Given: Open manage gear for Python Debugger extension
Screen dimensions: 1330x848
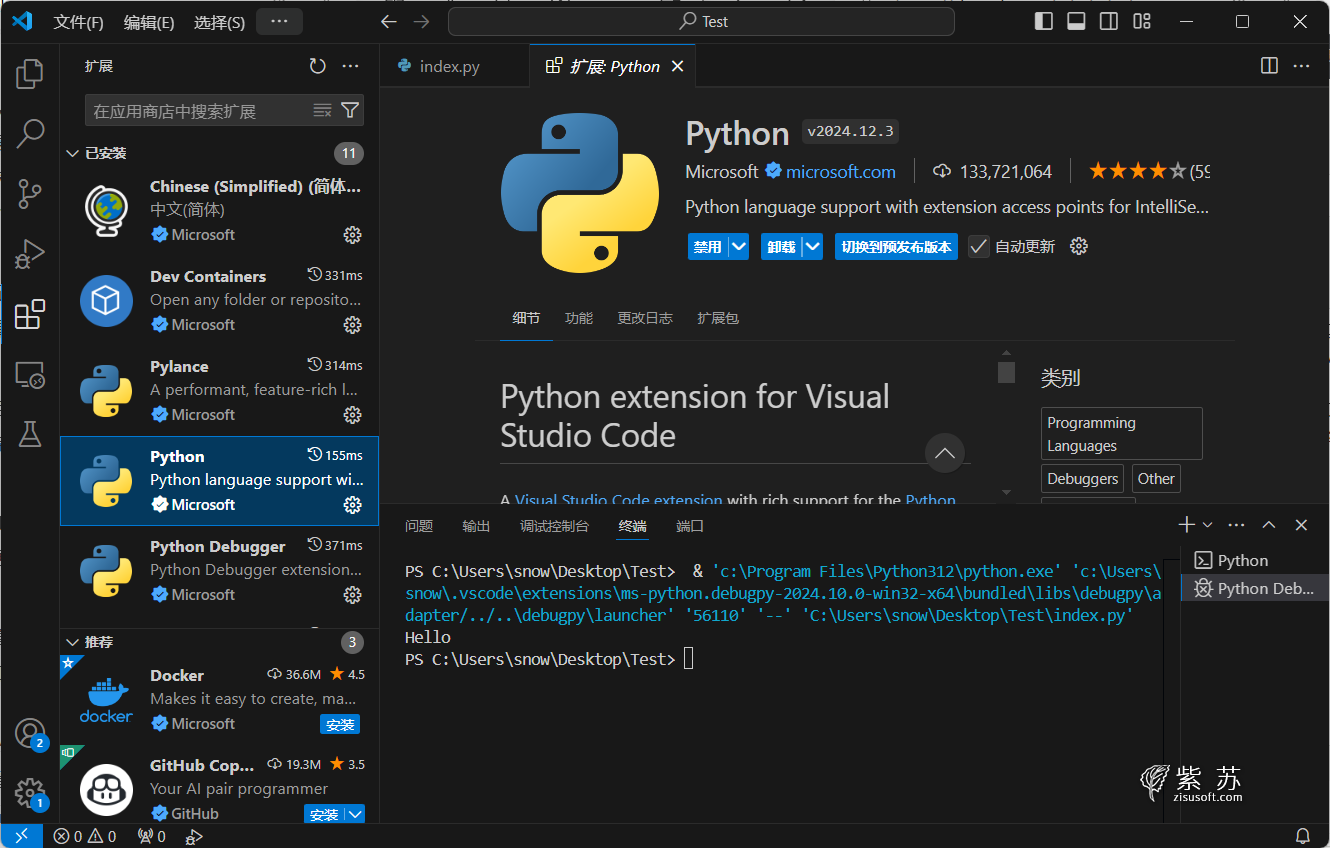Looking at the screenshot, I should (x=352, y=595).
